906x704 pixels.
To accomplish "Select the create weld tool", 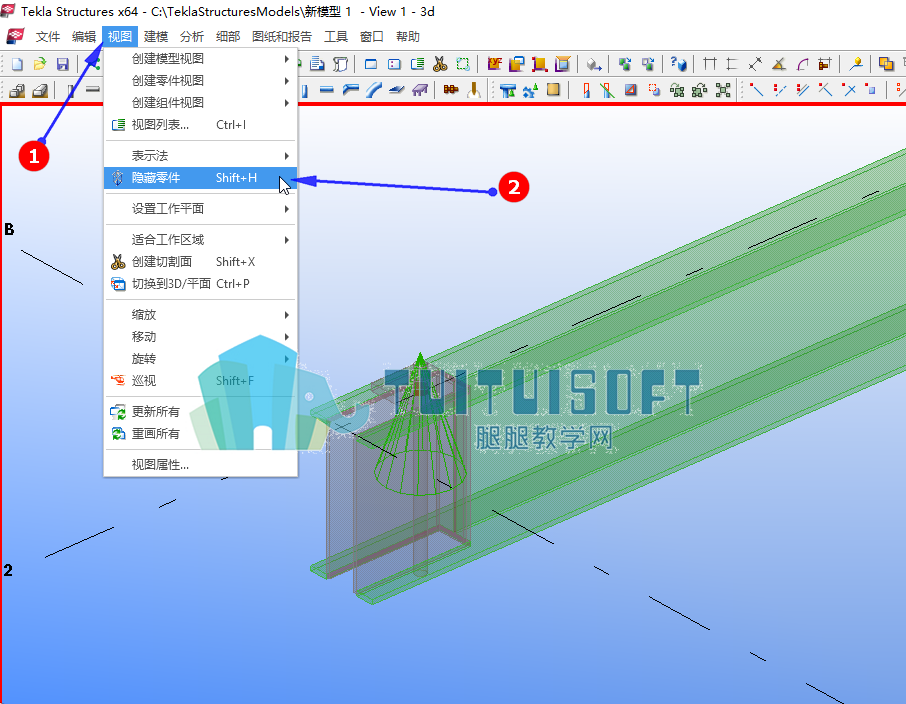I will (x=474, y=90).
